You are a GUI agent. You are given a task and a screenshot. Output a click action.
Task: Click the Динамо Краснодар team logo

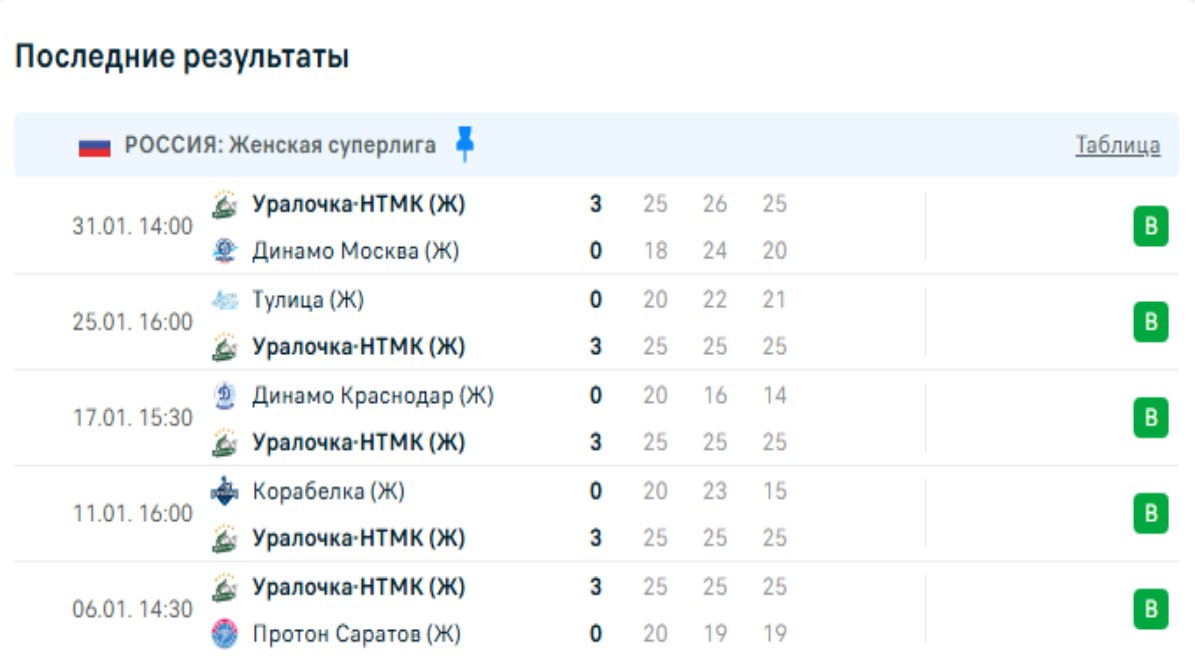point(225,396)
